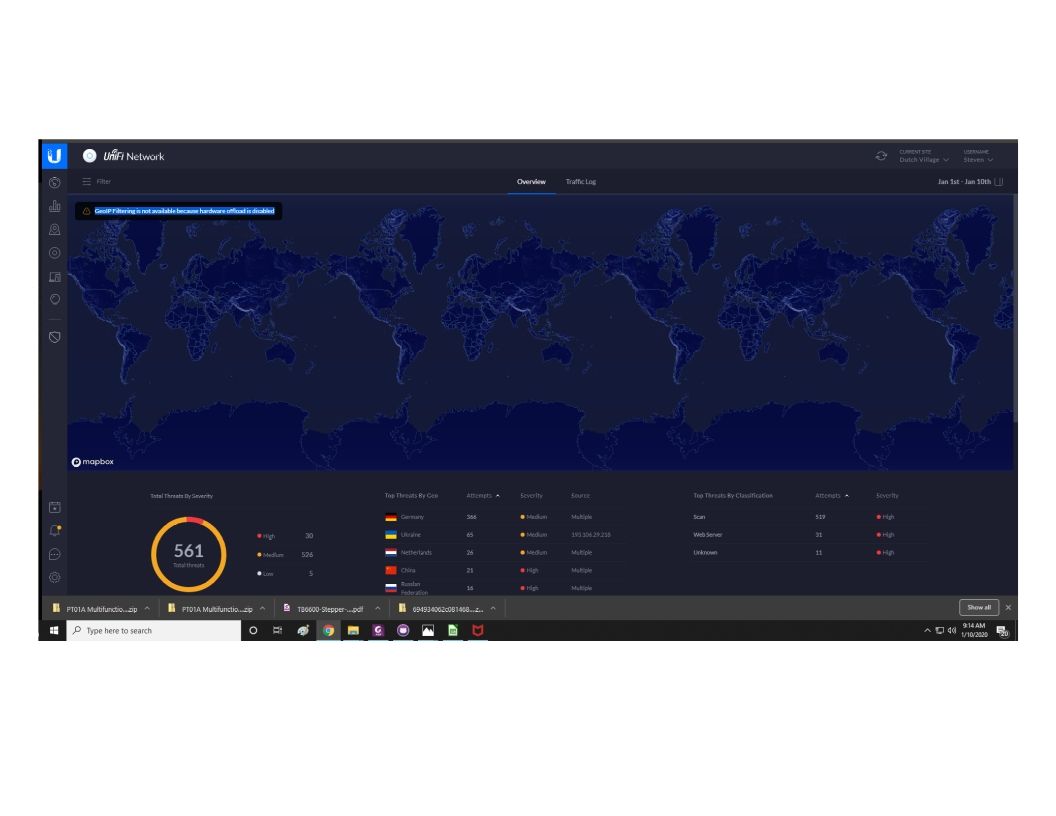This screenshot has width=1056, height=816.
Task: Open the Alerts bell icon in sidebar
Action: (55, 530)
